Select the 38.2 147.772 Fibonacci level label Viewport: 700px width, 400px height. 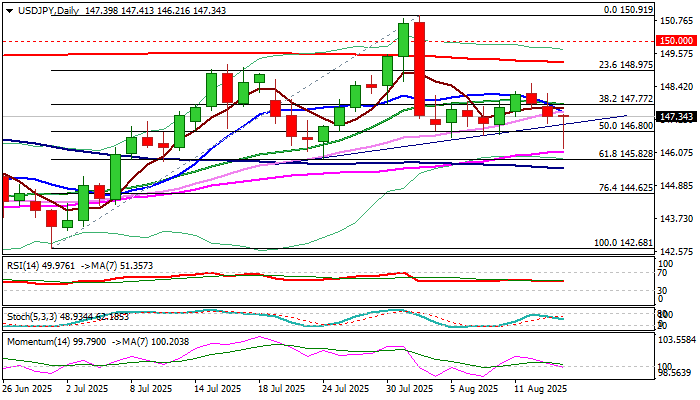tap(625, 99)
